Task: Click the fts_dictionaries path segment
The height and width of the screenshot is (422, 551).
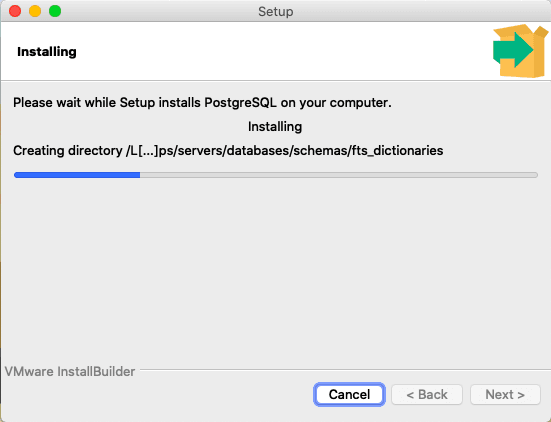Action: 397,151
